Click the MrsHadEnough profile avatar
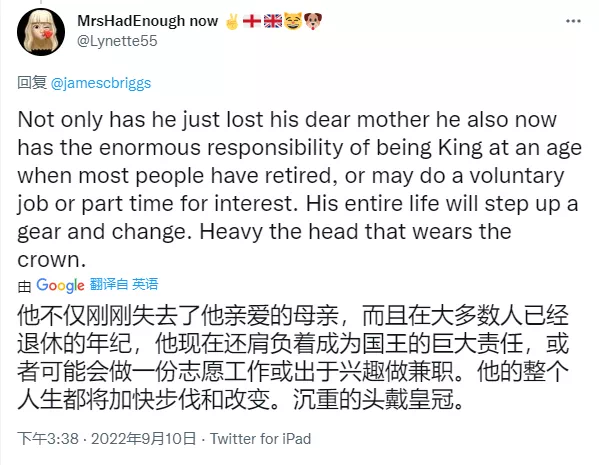The width and height of the screenshot is (599, 465). [x=41, y=32]
